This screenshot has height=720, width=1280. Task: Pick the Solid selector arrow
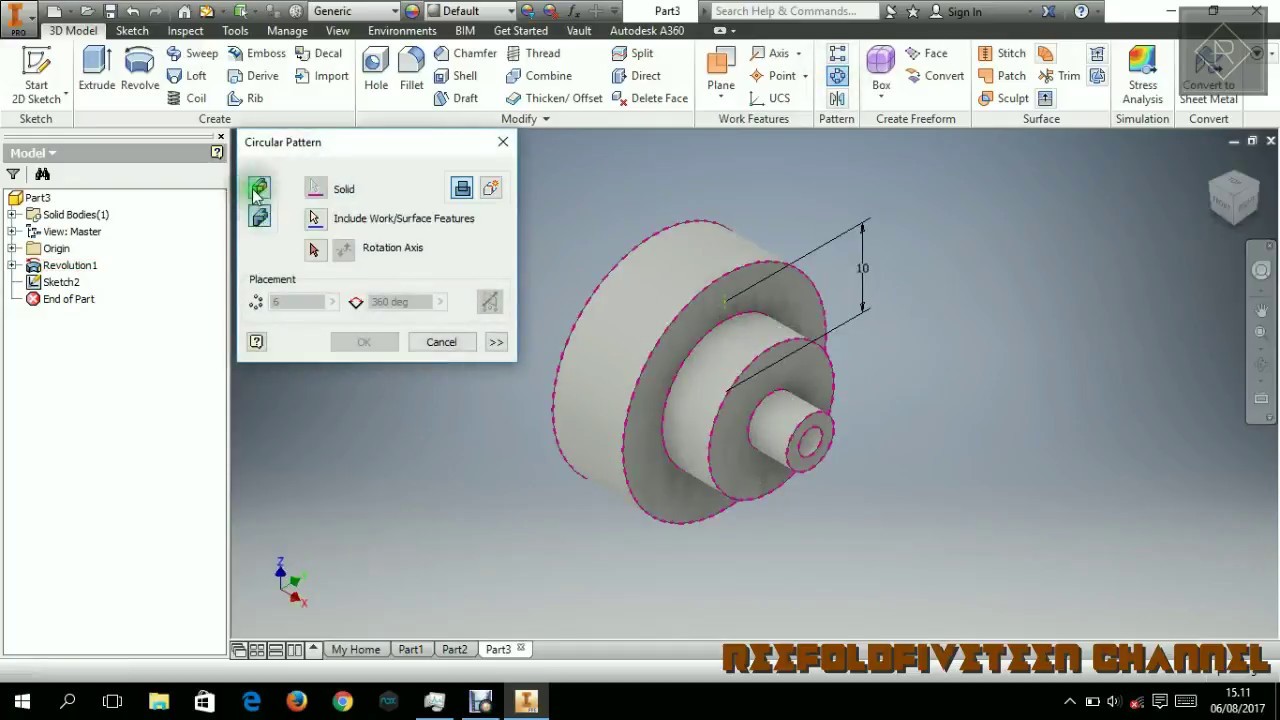pyautogui.click(x=316, y=189)
